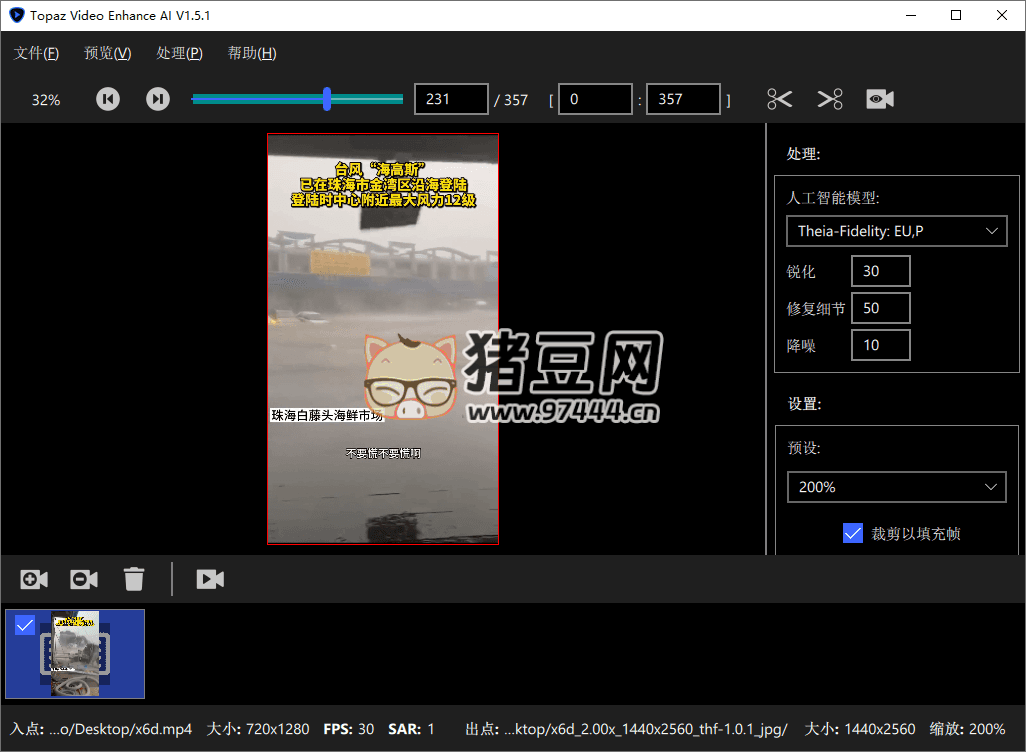Select the add video icon
The image size is (1026, 752).
[x=33, y=579]
